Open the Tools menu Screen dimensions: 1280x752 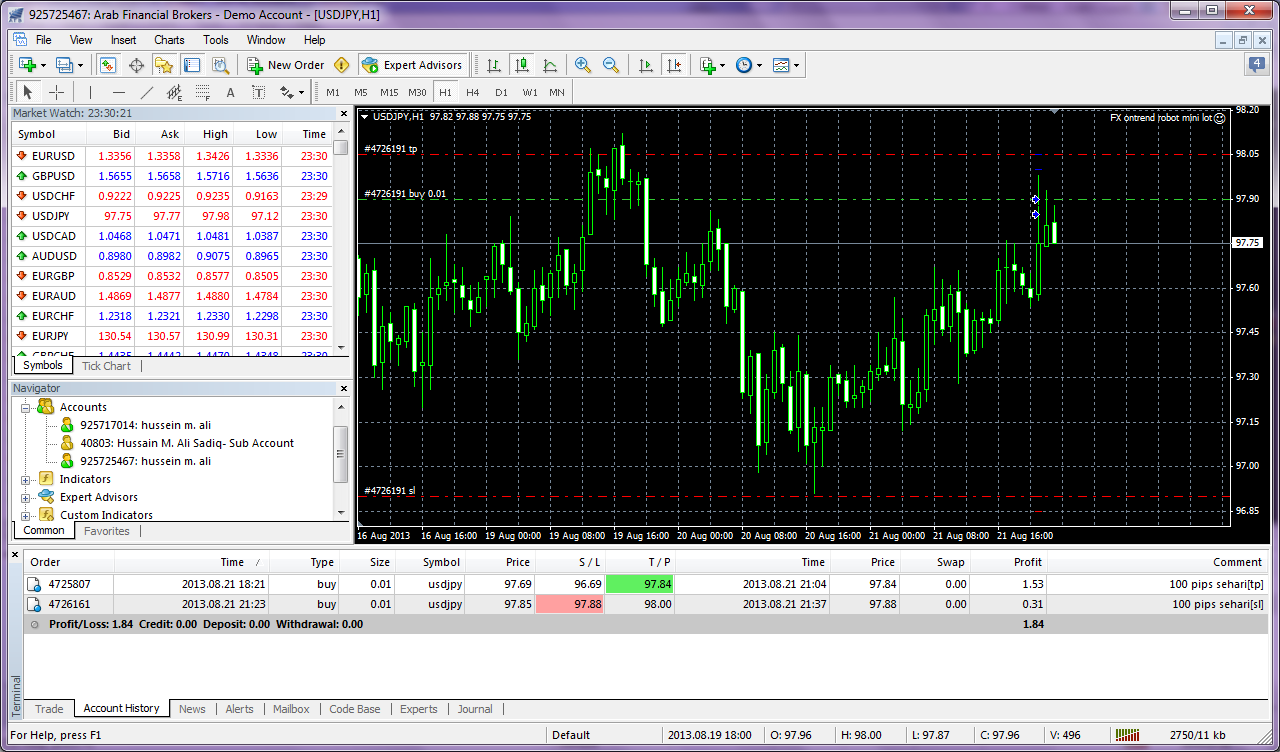[216, 40]
